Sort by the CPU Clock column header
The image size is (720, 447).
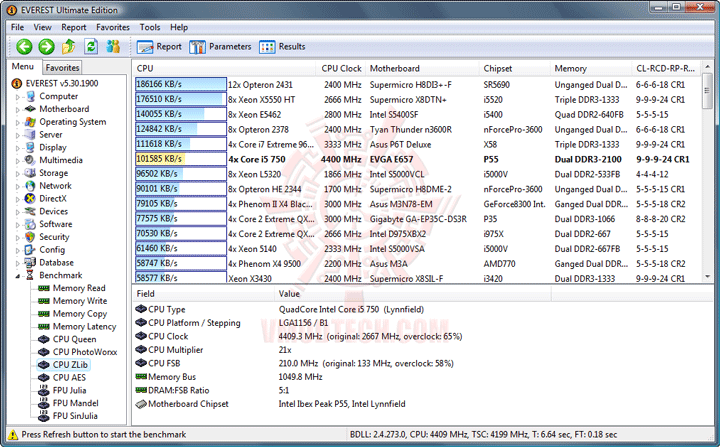pyautogui.click(x=341, y=68)
